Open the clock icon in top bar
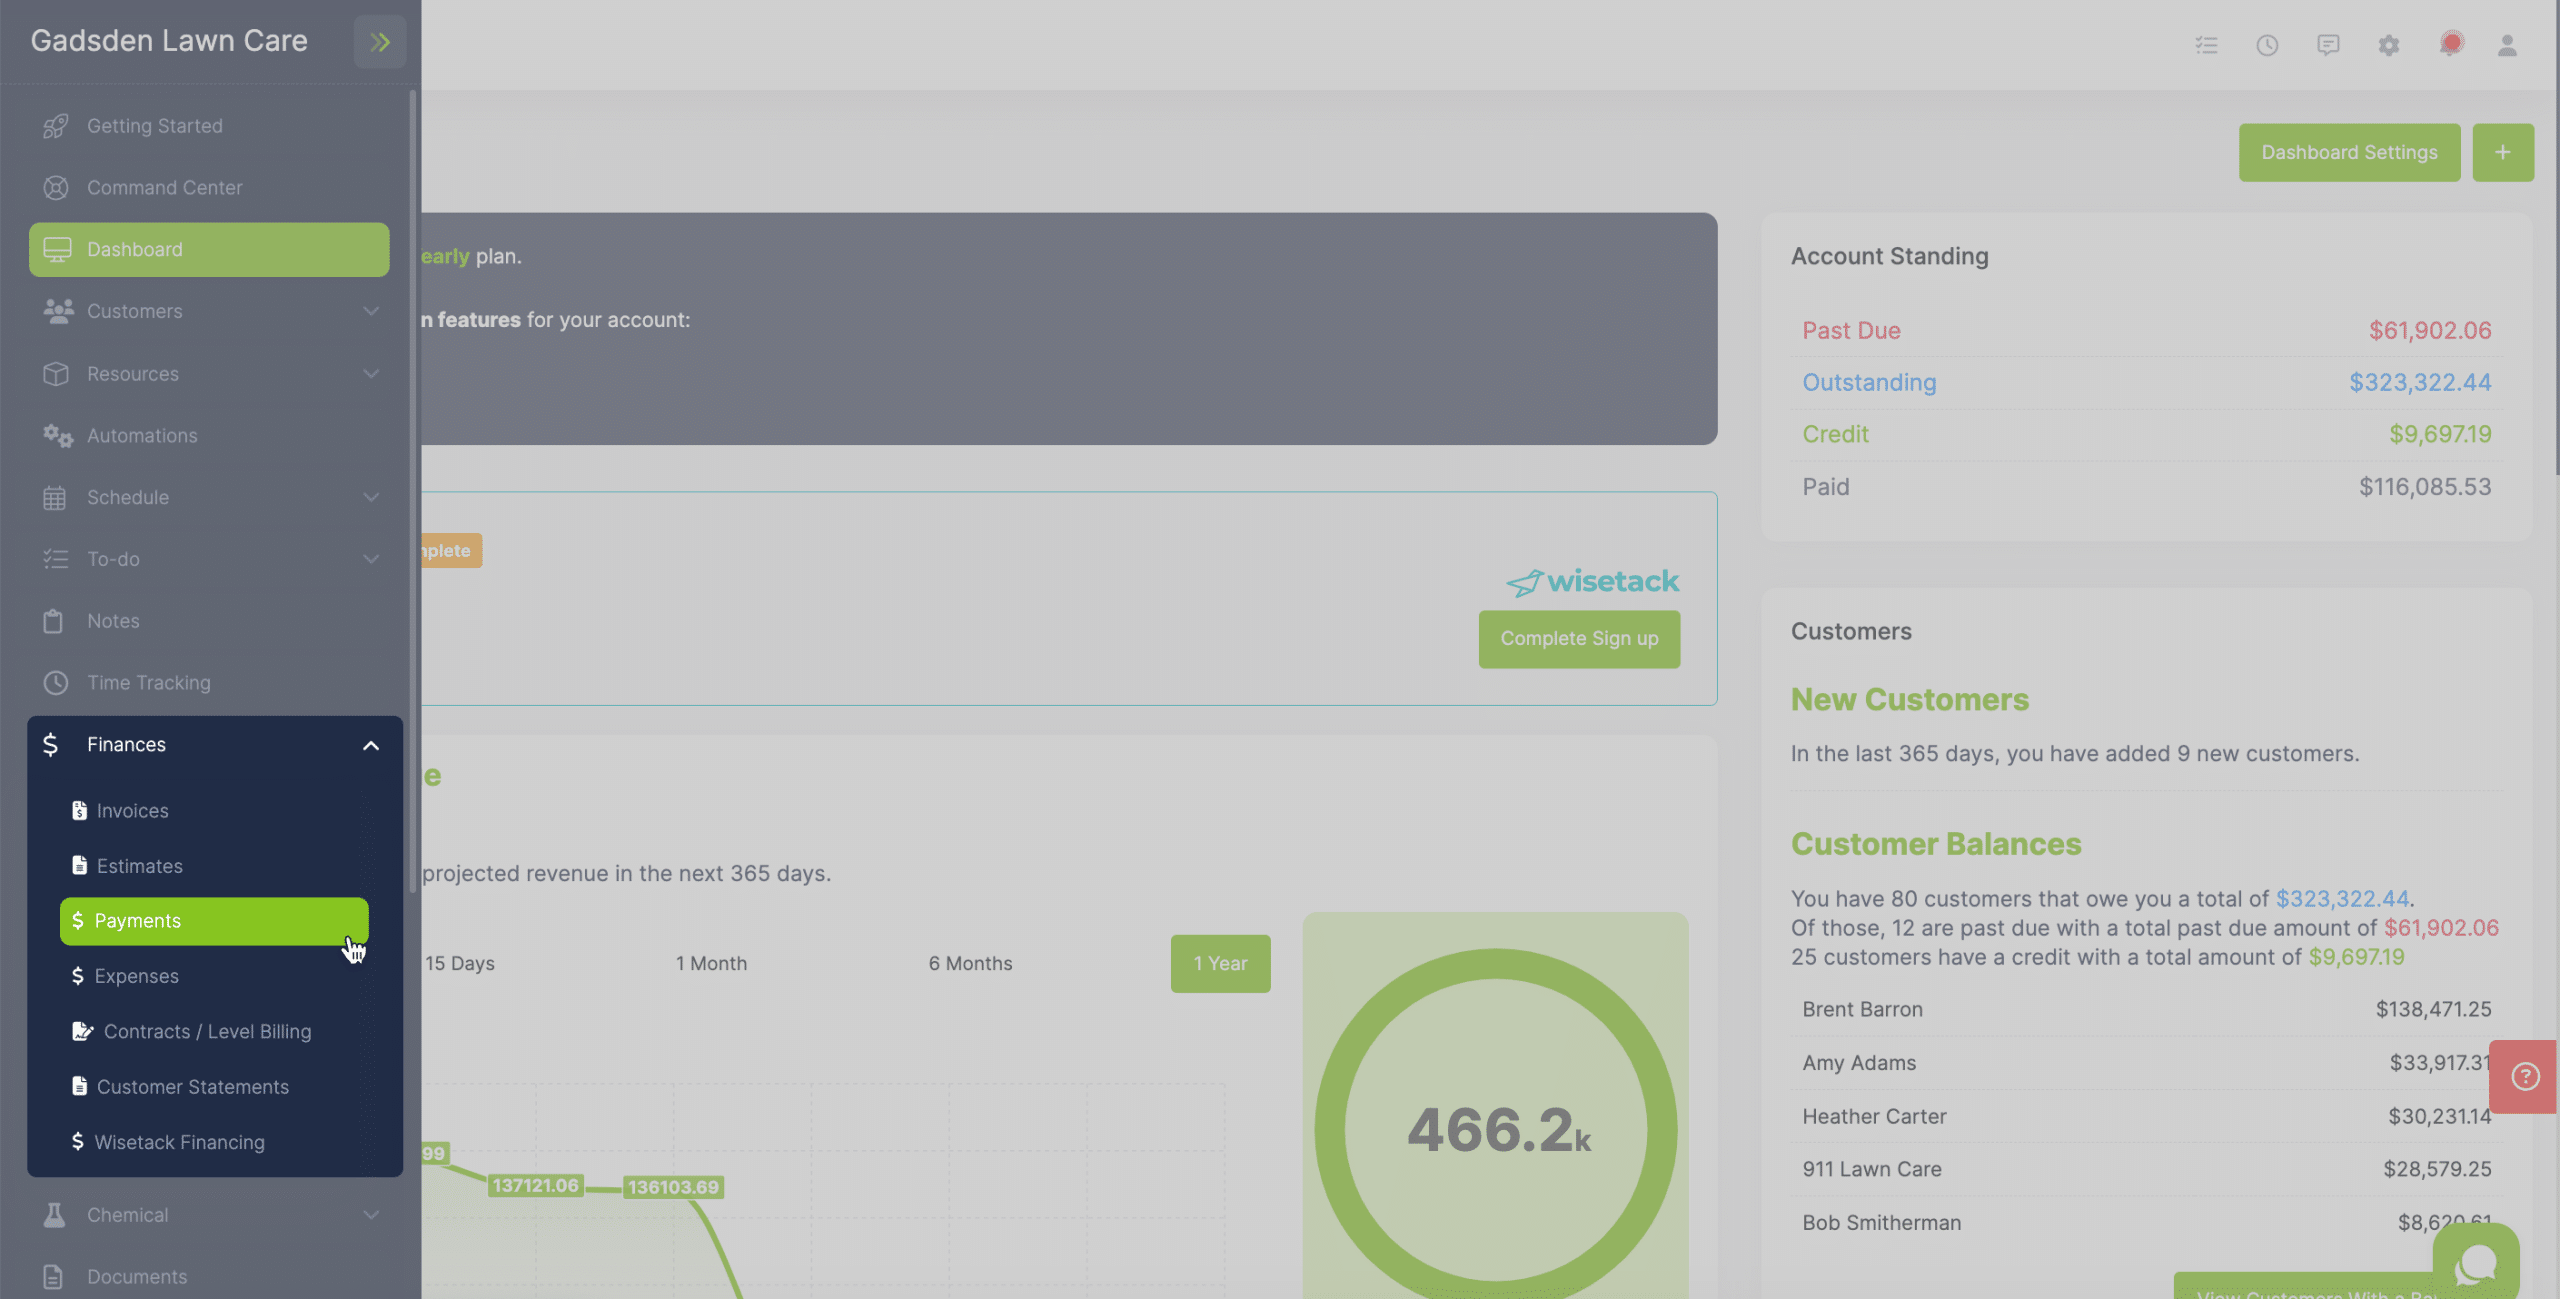Screen dimensions: 2560x1299 (x=2267, y=45)
